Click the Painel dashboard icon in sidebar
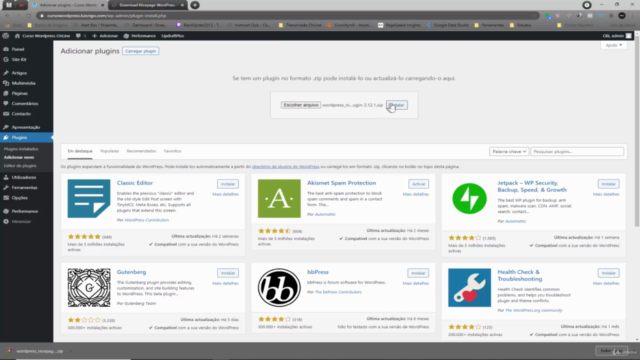 6,49
